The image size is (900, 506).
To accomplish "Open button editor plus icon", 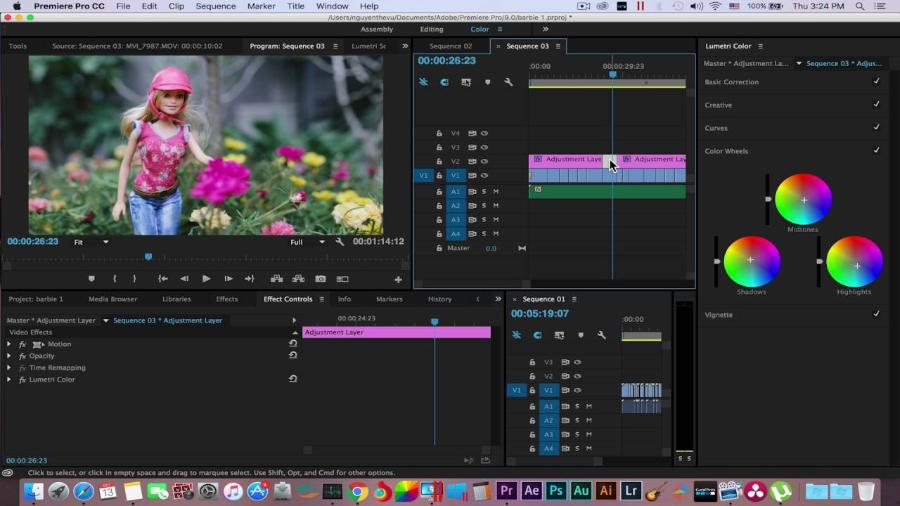I will pos(398,279).
